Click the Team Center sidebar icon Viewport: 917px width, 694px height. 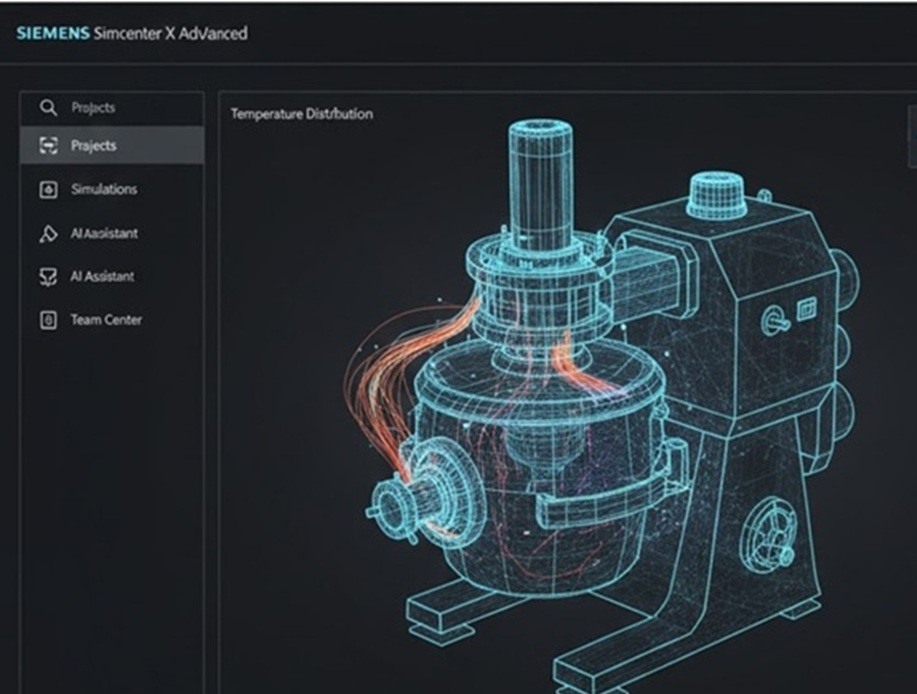[x=47, y=321]
